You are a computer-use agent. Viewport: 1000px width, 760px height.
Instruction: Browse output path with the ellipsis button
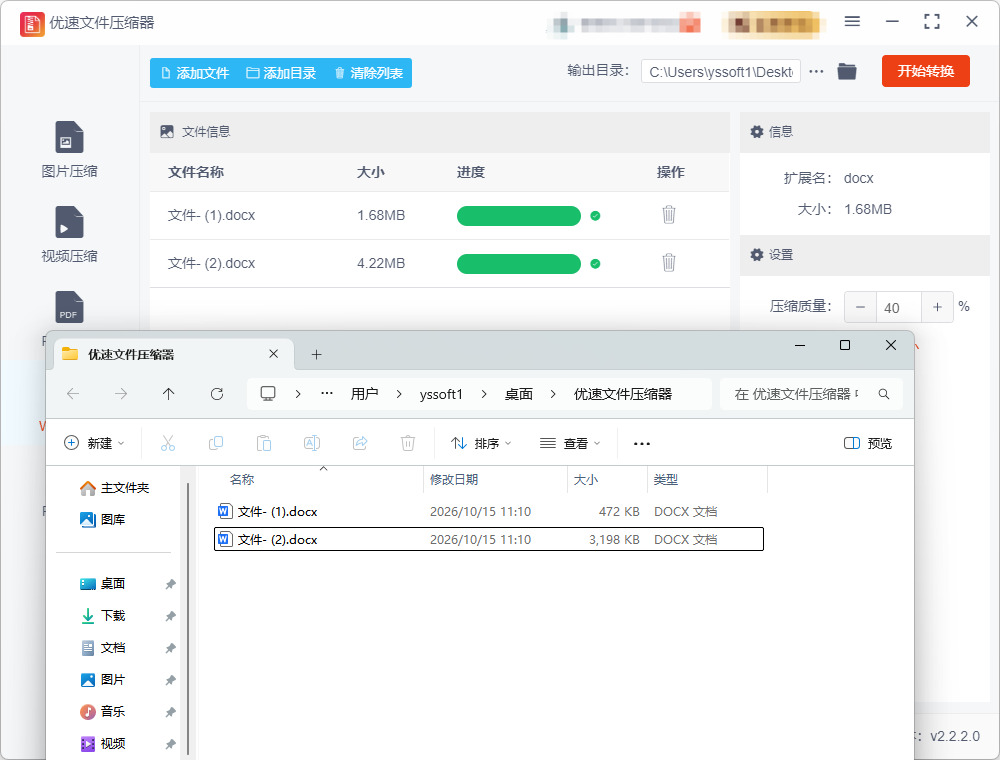point(816,71)
